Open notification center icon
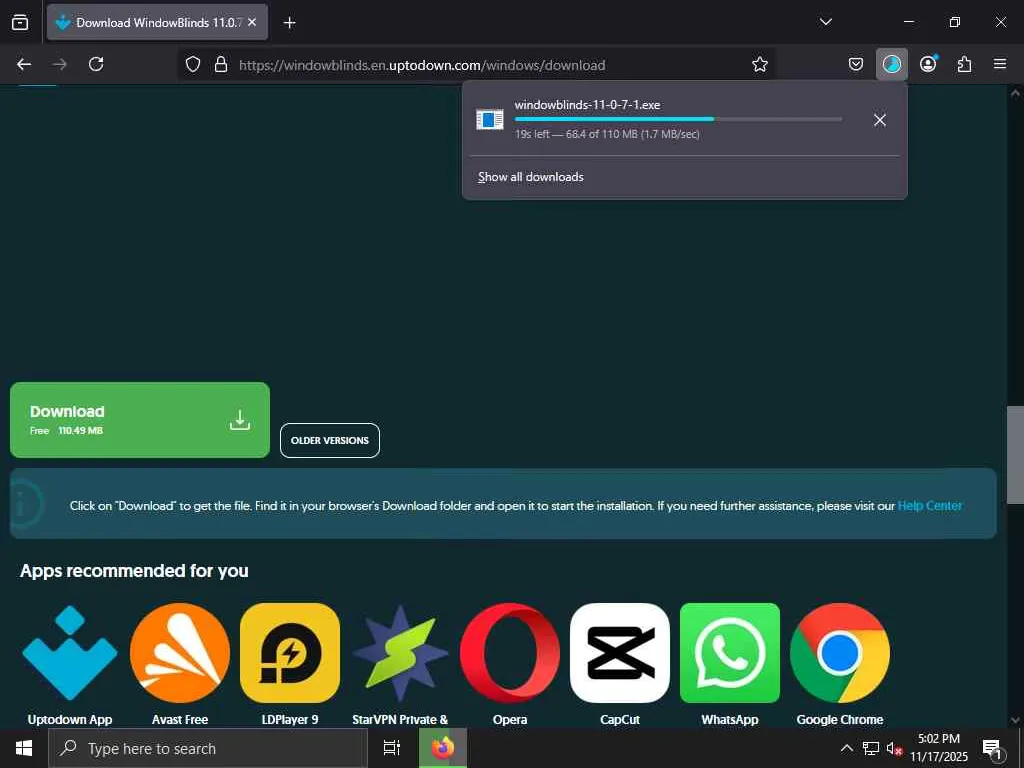1024x768 pixels. pos(993,748)
